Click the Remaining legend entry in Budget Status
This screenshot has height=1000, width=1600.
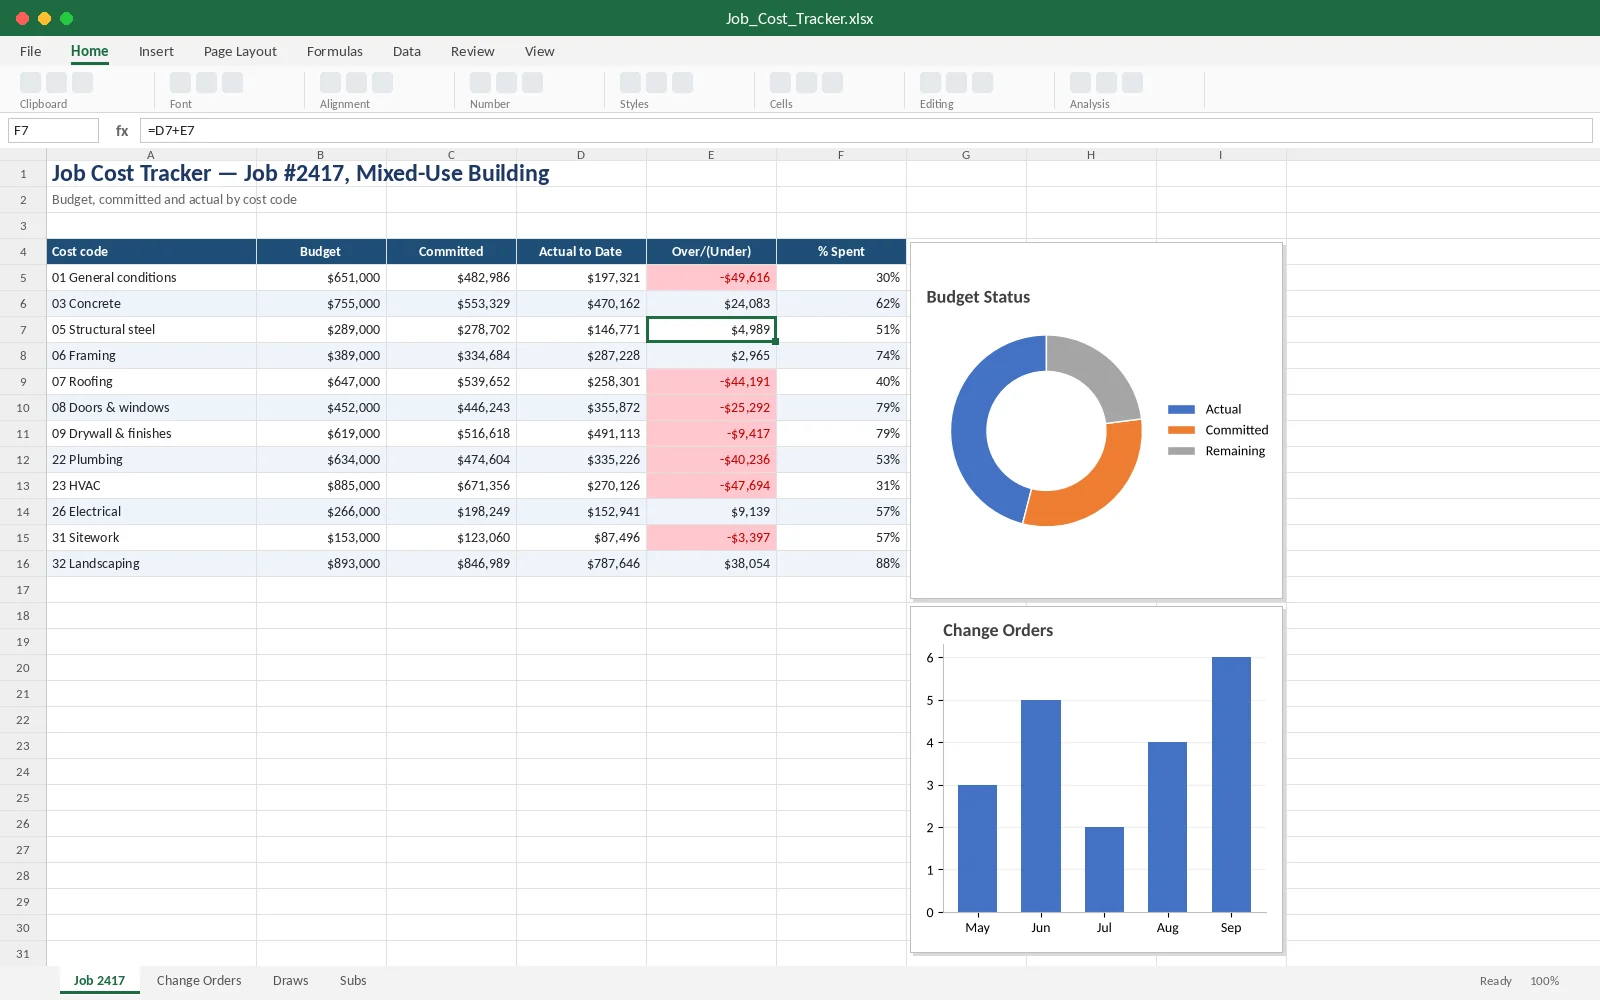point(1217,451)
